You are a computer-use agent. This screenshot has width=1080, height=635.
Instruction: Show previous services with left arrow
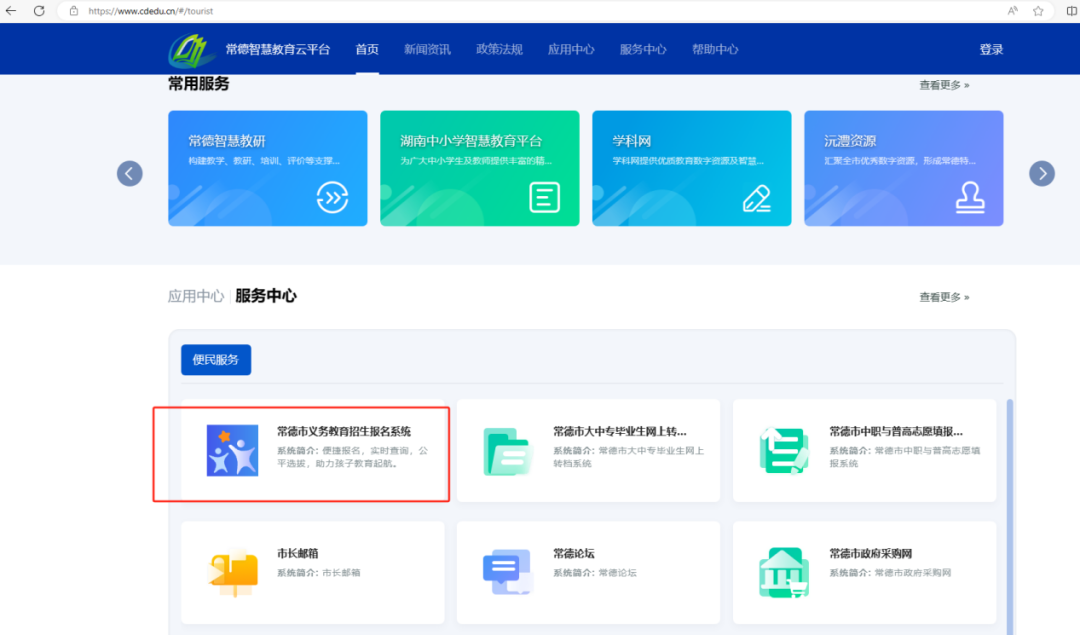[129, 173]
